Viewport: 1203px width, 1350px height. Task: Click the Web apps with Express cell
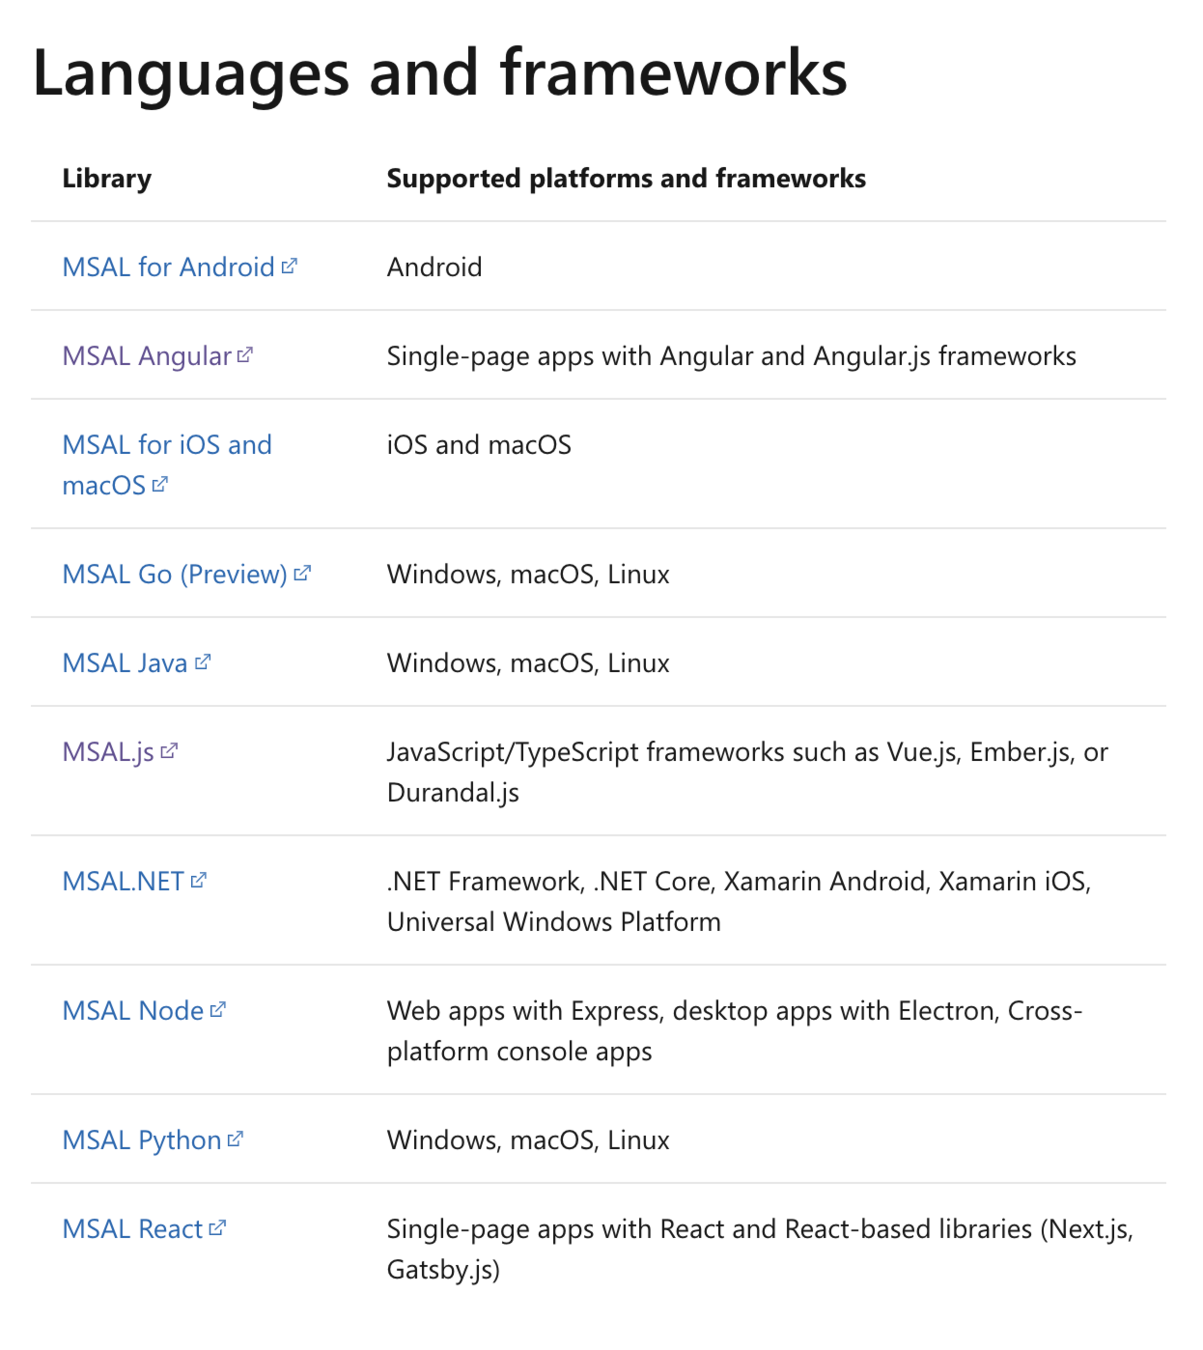click(x=735, y=1031)
